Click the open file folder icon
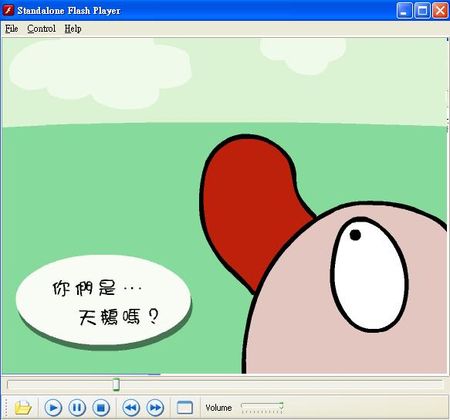 [23, 407]
